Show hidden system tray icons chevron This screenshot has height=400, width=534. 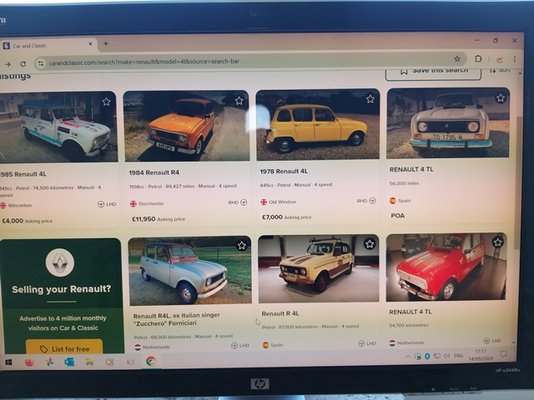pyautogui.click(x=408, y=356)
